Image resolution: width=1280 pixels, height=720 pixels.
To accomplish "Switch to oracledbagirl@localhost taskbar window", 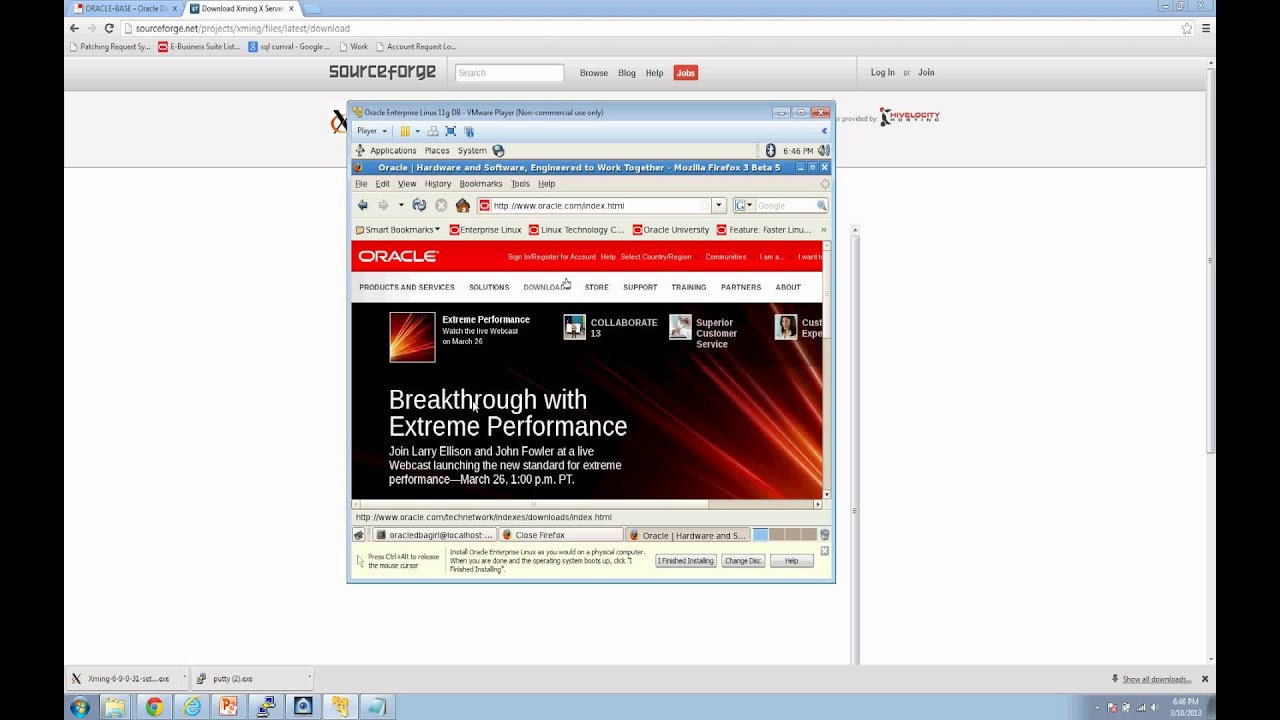I will [434, 535].
